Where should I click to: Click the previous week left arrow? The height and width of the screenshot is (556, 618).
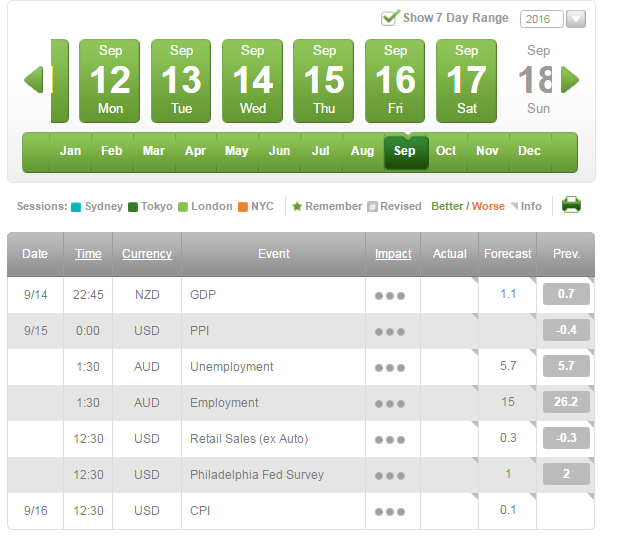pos(33,80)
